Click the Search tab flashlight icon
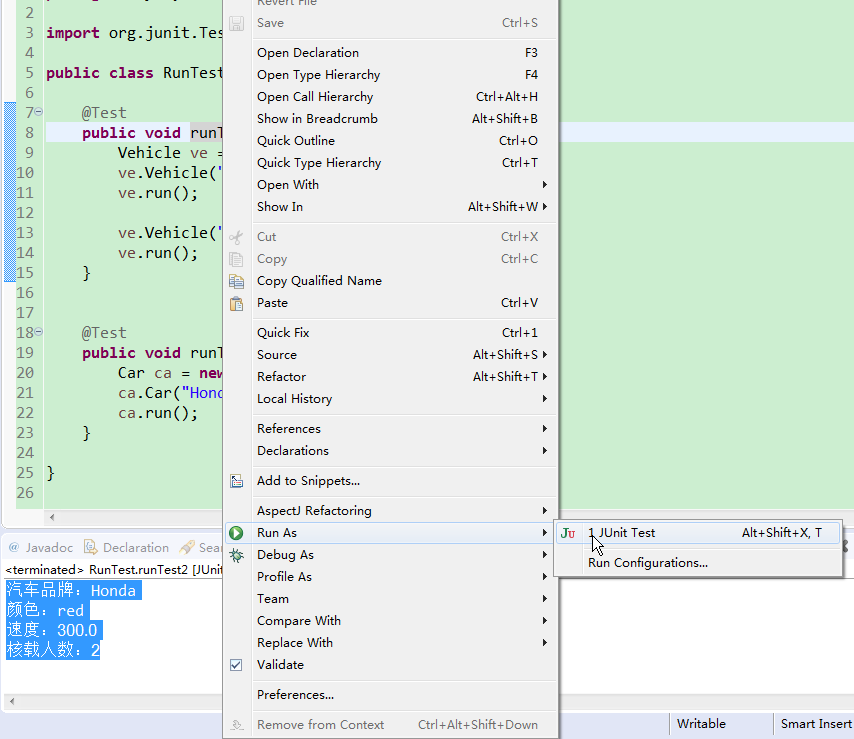 tap(187, 547)
